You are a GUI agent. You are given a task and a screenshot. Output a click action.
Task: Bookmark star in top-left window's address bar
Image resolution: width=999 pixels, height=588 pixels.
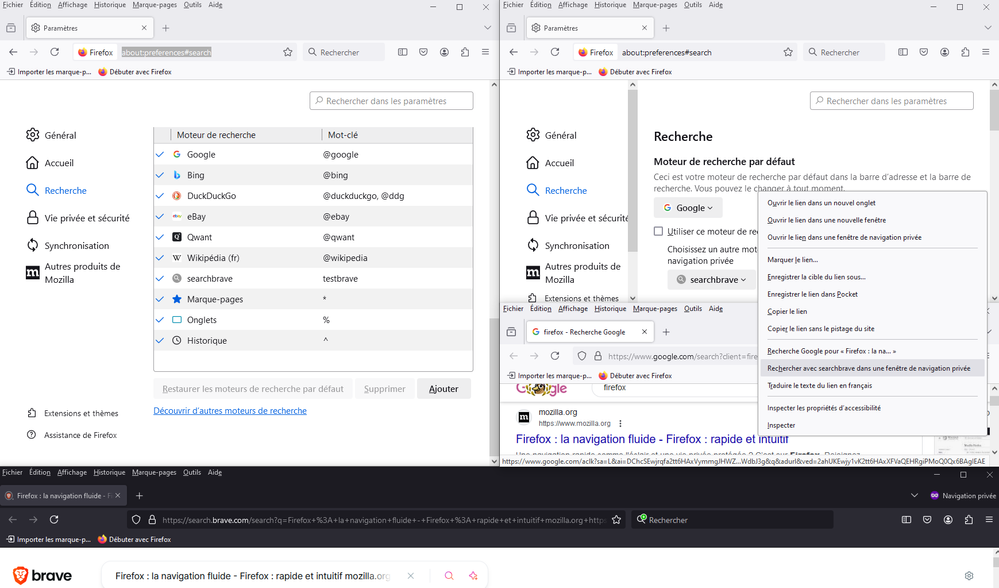(288, 52)
